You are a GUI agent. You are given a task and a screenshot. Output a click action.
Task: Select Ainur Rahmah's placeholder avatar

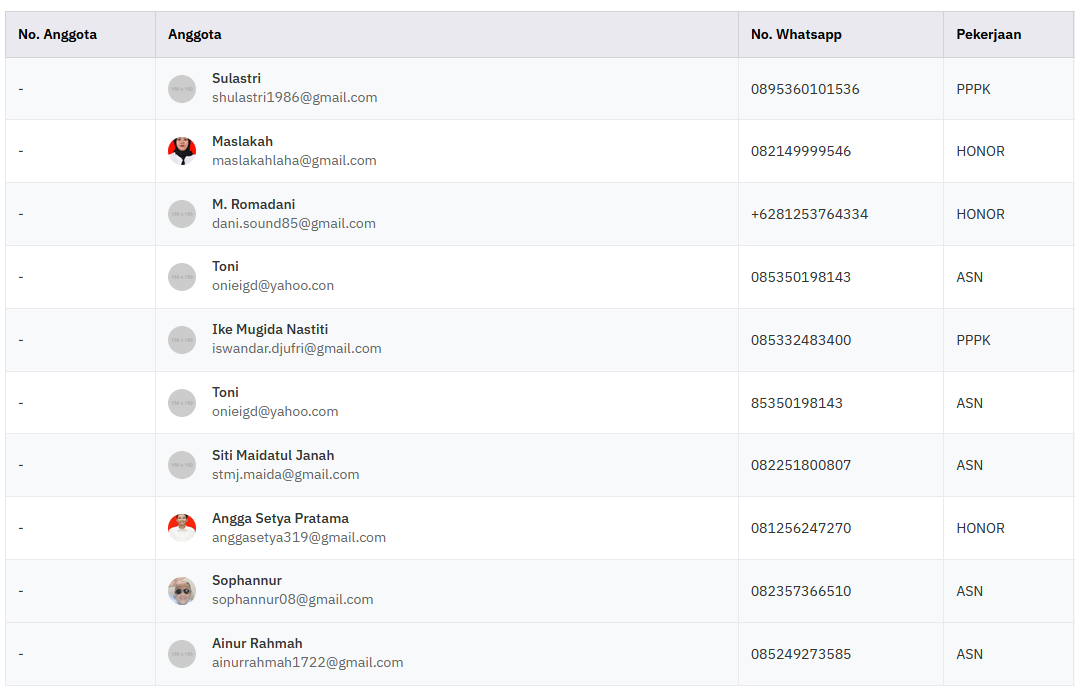point(182,654)
